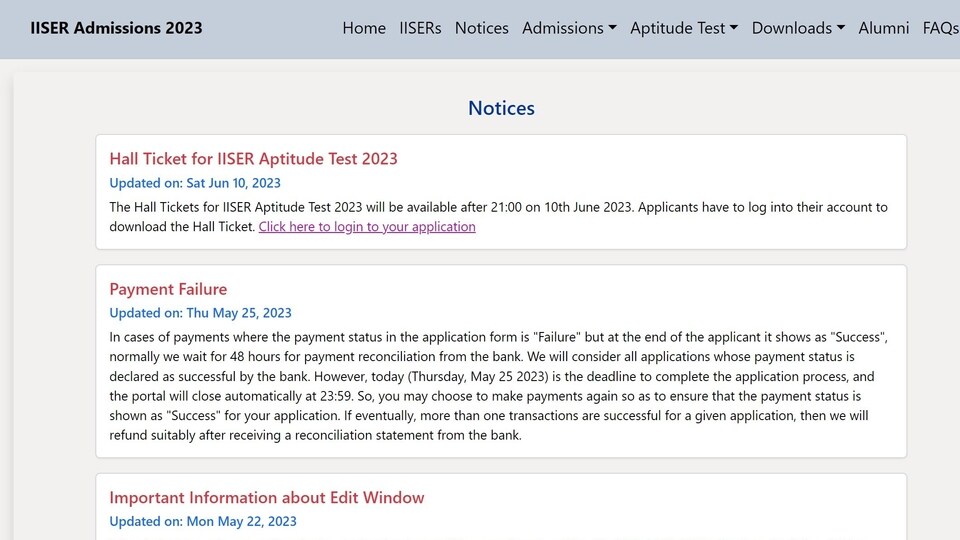This screenshot has width=960, height=540.
Task: Expand the Downloads dropdown menu
Action: pyautogui.click(x=798, y=28)
